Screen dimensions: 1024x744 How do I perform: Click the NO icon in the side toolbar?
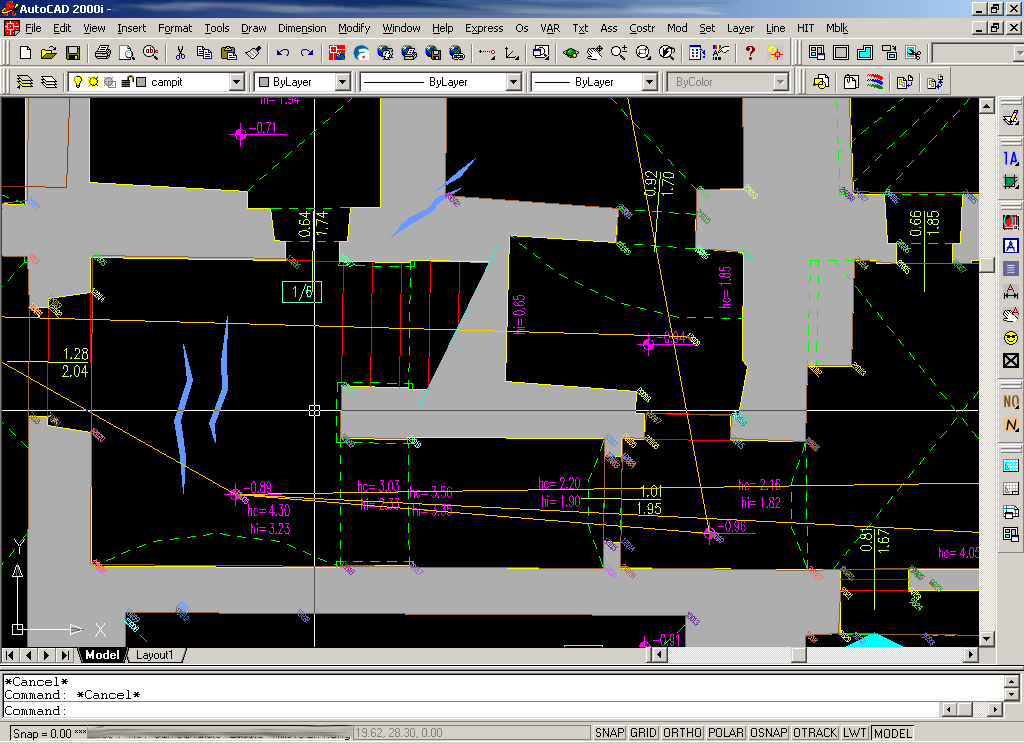point(1010,402)
